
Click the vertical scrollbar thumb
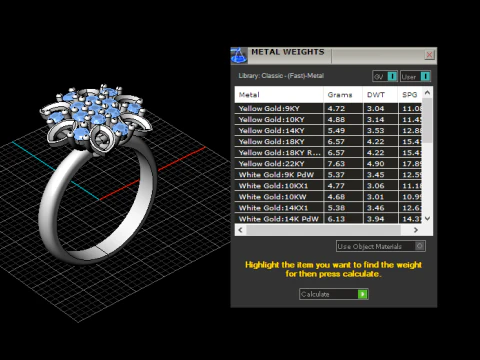click(x=428, y=121)
